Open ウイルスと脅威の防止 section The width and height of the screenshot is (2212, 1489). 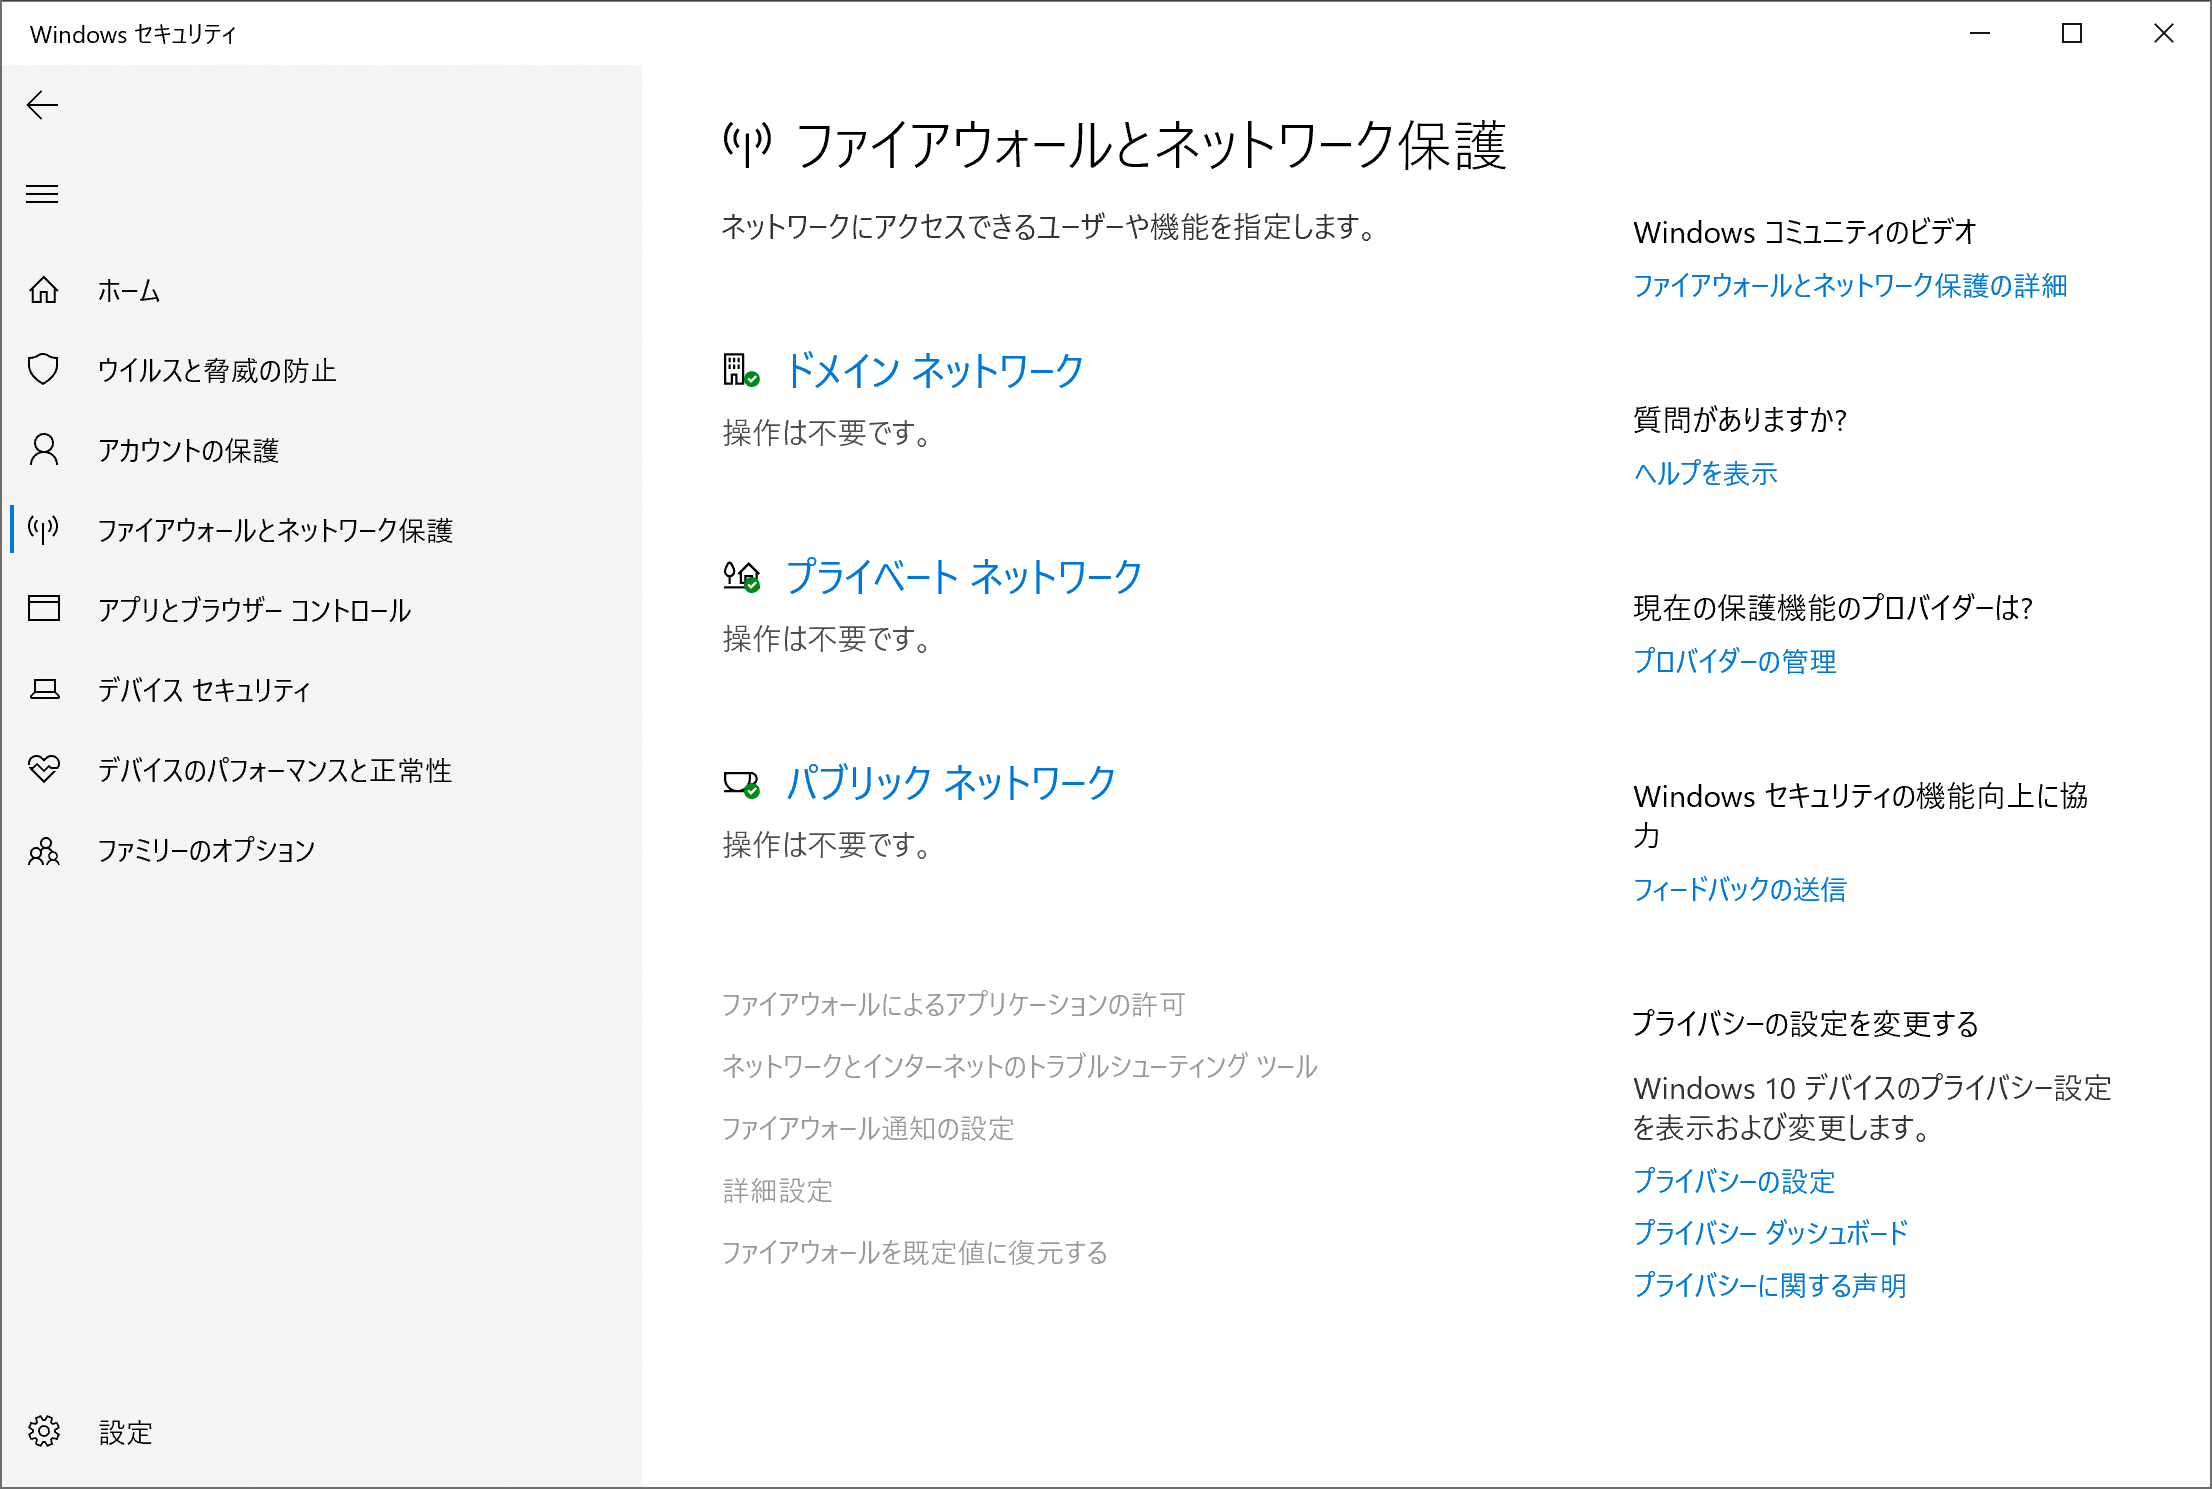(216, 370)
